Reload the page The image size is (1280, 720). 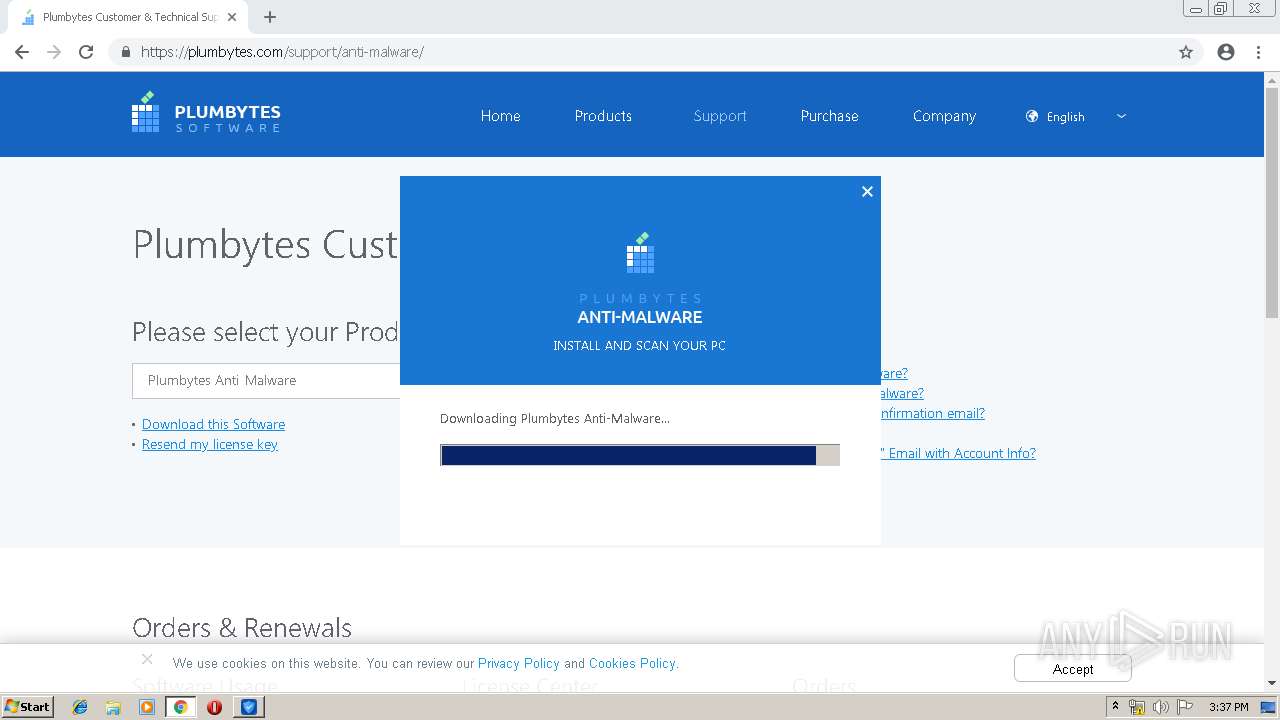point(86,52)
